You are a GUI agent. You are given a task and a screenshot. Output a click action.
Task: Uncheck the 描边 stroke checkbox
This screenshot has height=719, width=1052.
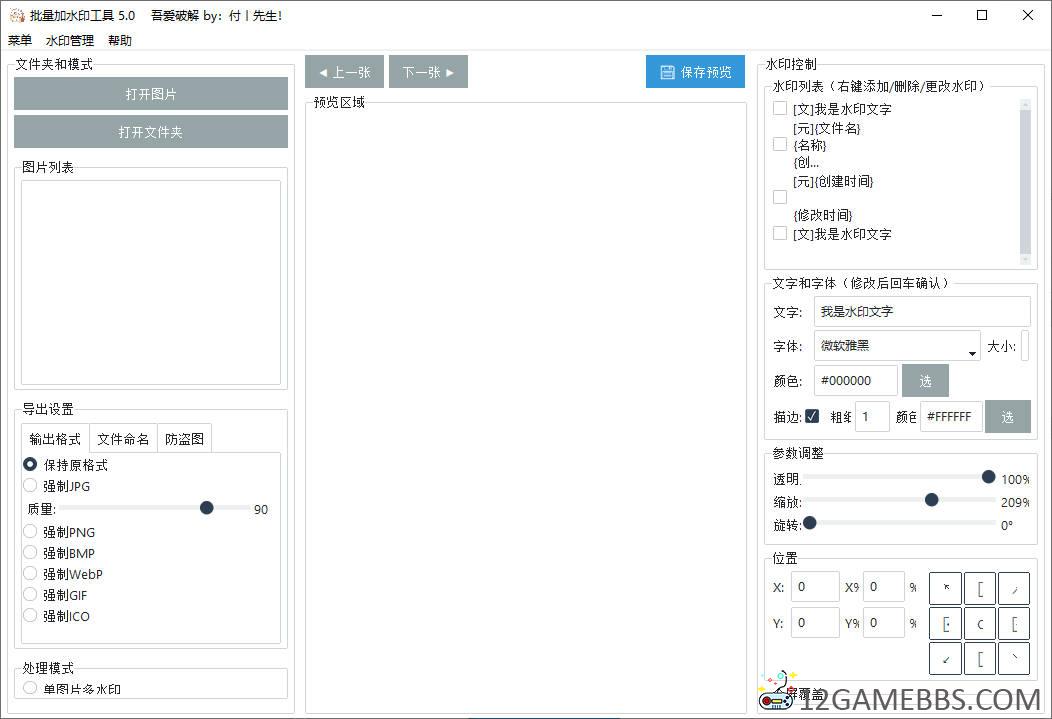(812, 416)
